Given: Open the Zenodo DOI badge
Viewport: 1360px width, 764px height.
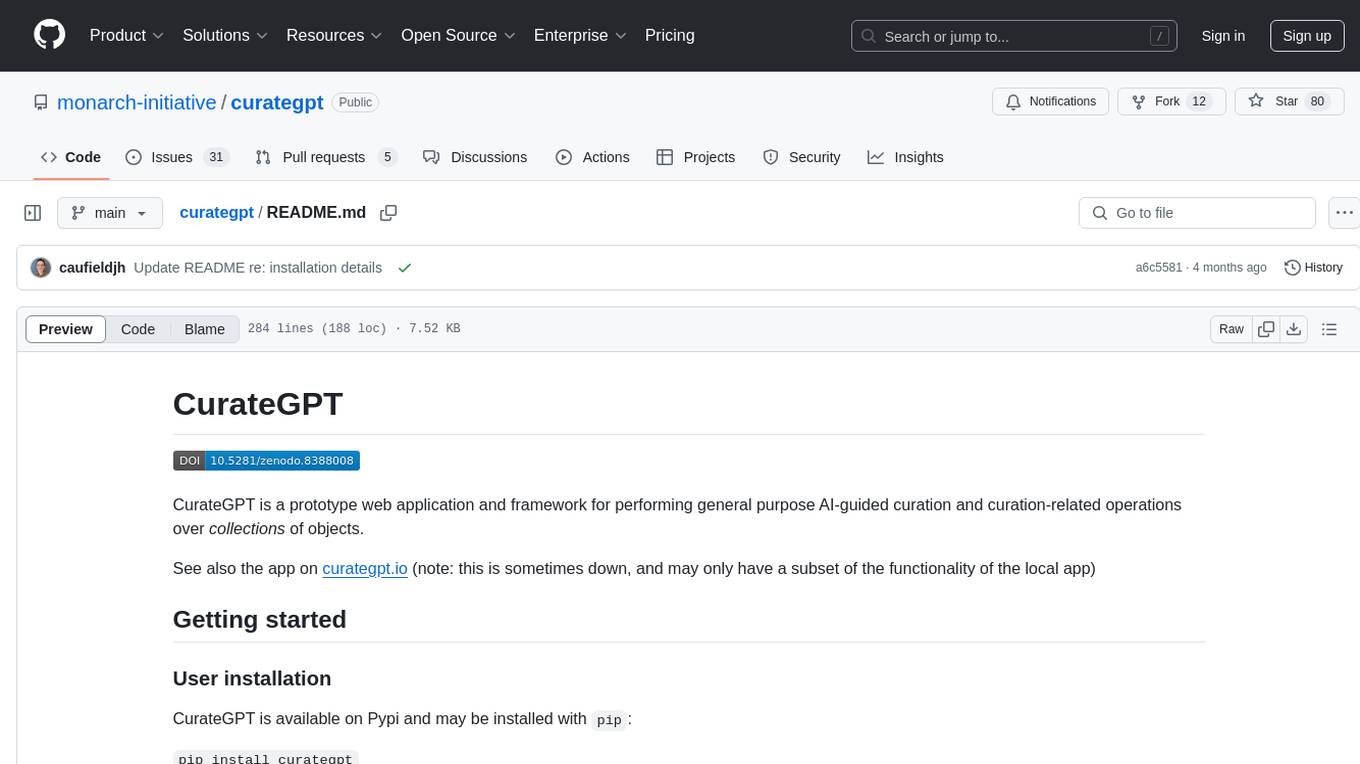Looking at the screenshot, I should (x=266, y=461).
